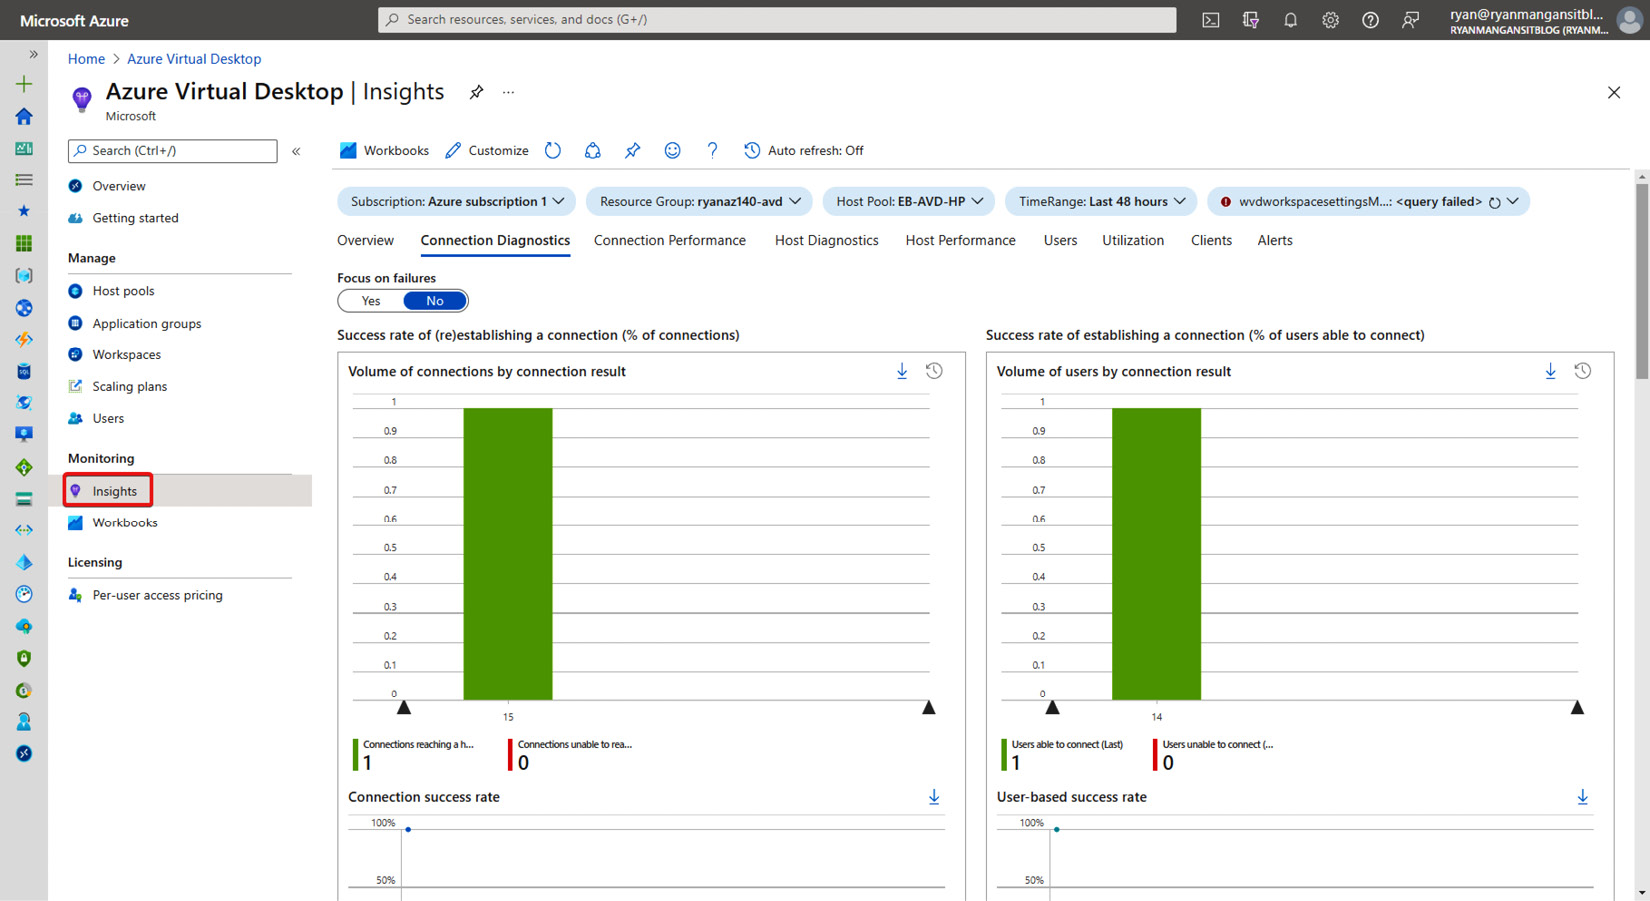Select the Connection Diagnostics tab
The height and width of the screenshot is (901, 1650).
click(495, 240)
